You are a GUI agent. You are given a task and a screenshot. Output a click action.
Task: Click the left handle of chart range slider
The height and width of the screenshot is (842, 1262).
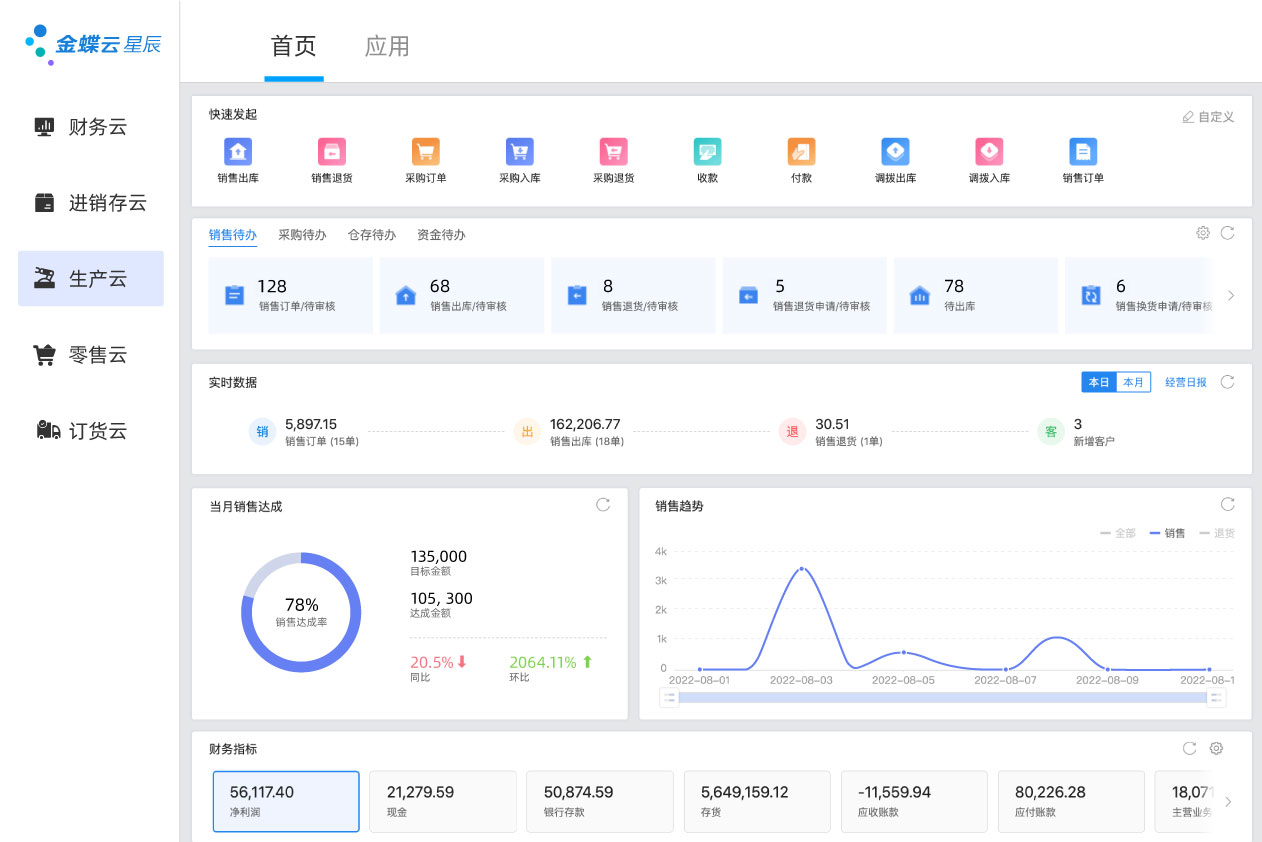pos(669,698)
